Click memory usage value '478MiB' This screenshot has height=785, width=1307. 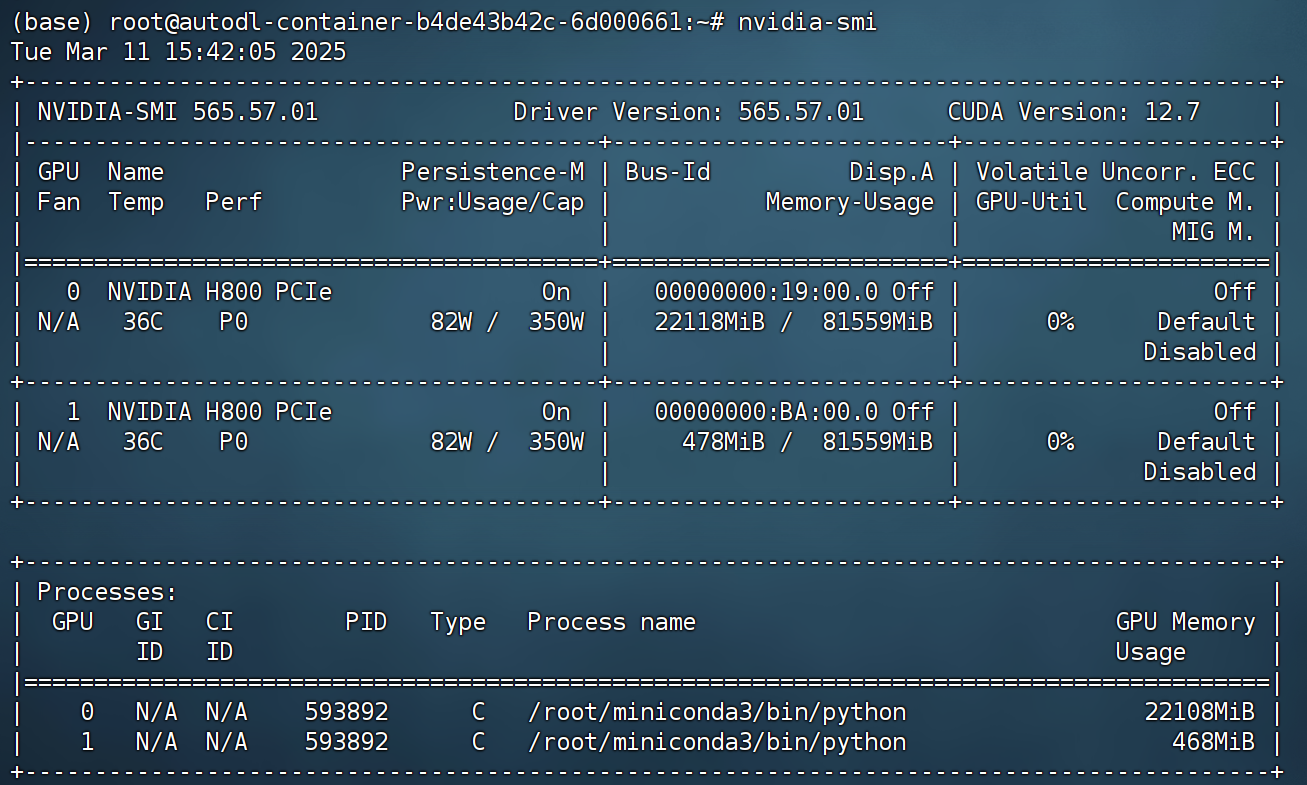[x=724, y=442]
